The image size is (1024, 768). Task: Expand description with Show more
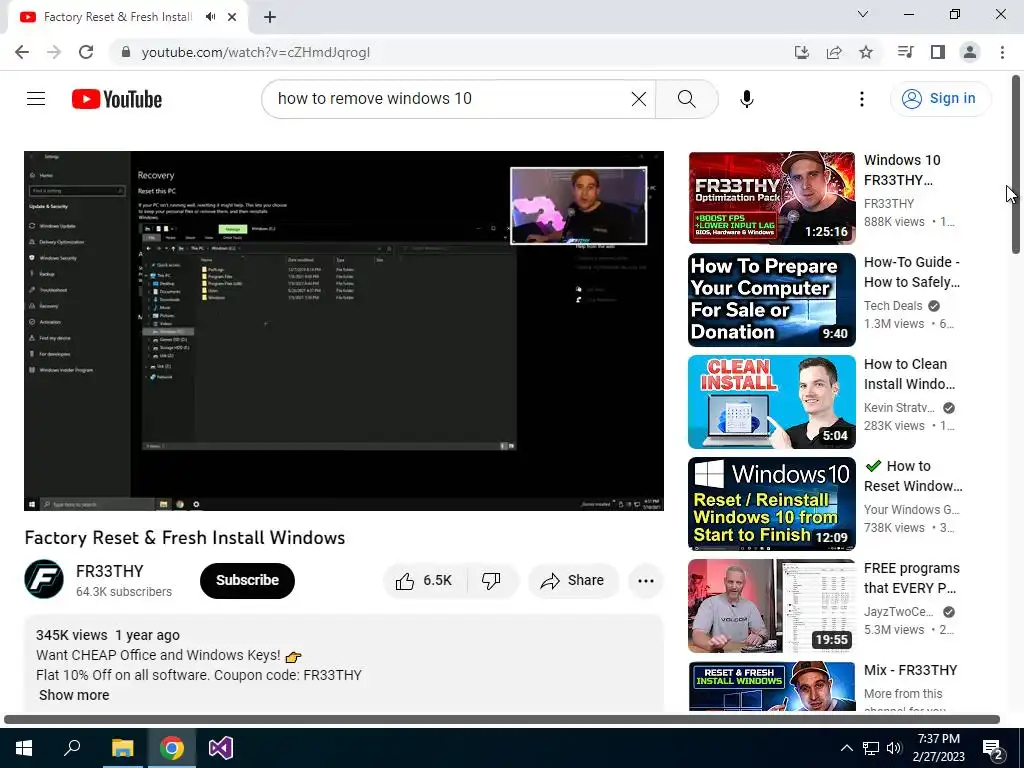coord(74,695)
